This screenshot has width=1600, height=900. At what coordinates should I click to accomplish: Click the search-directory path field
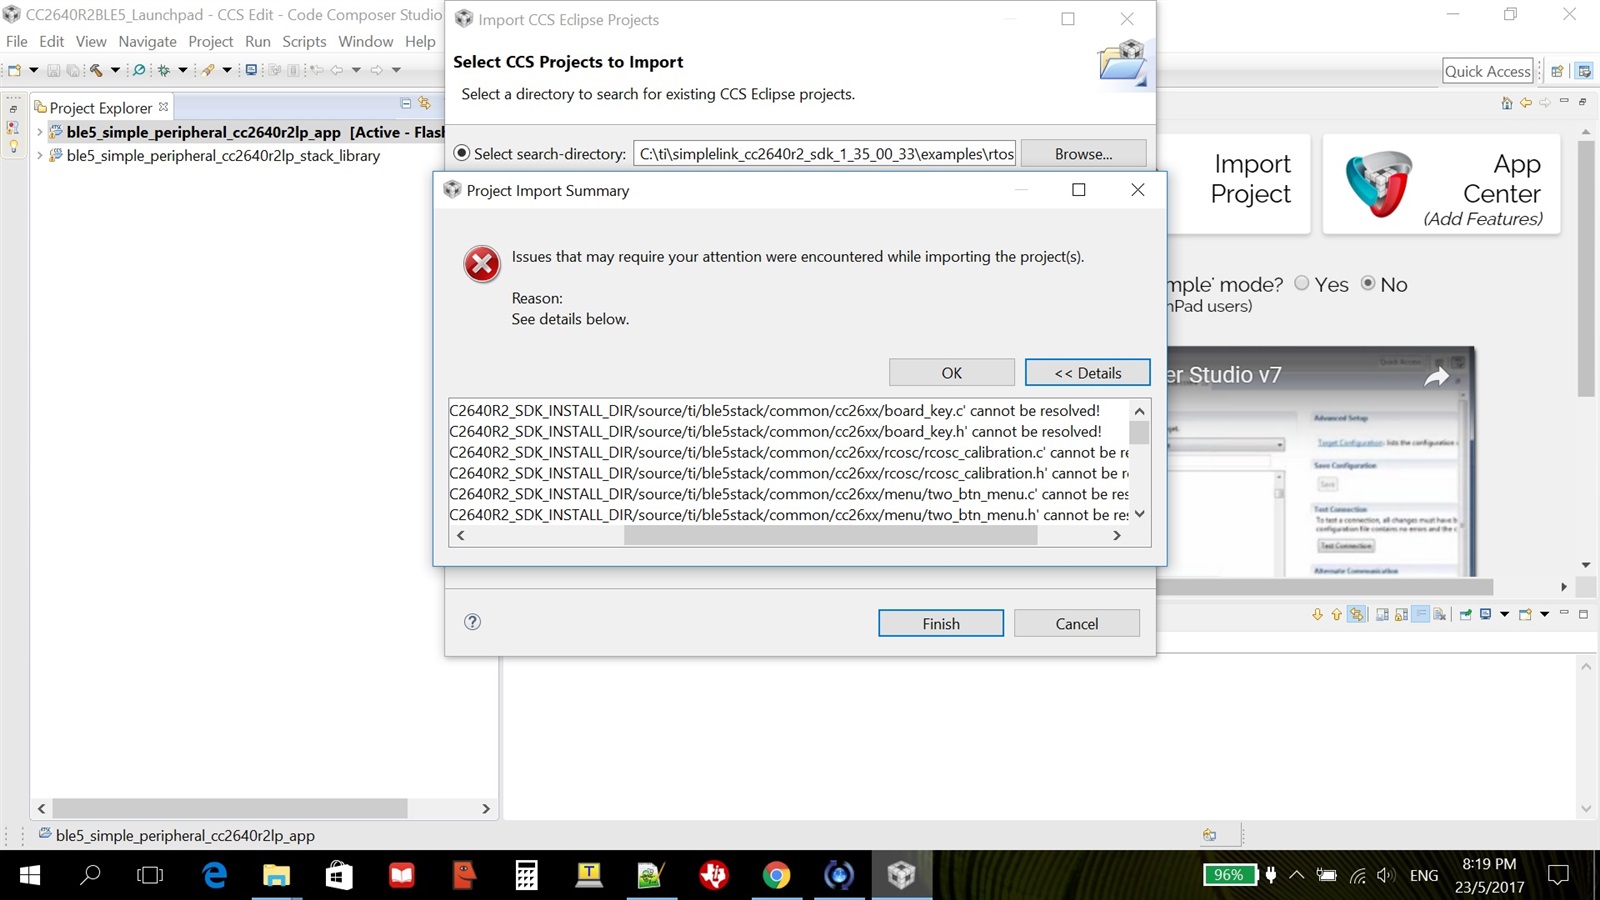[826, 153]
